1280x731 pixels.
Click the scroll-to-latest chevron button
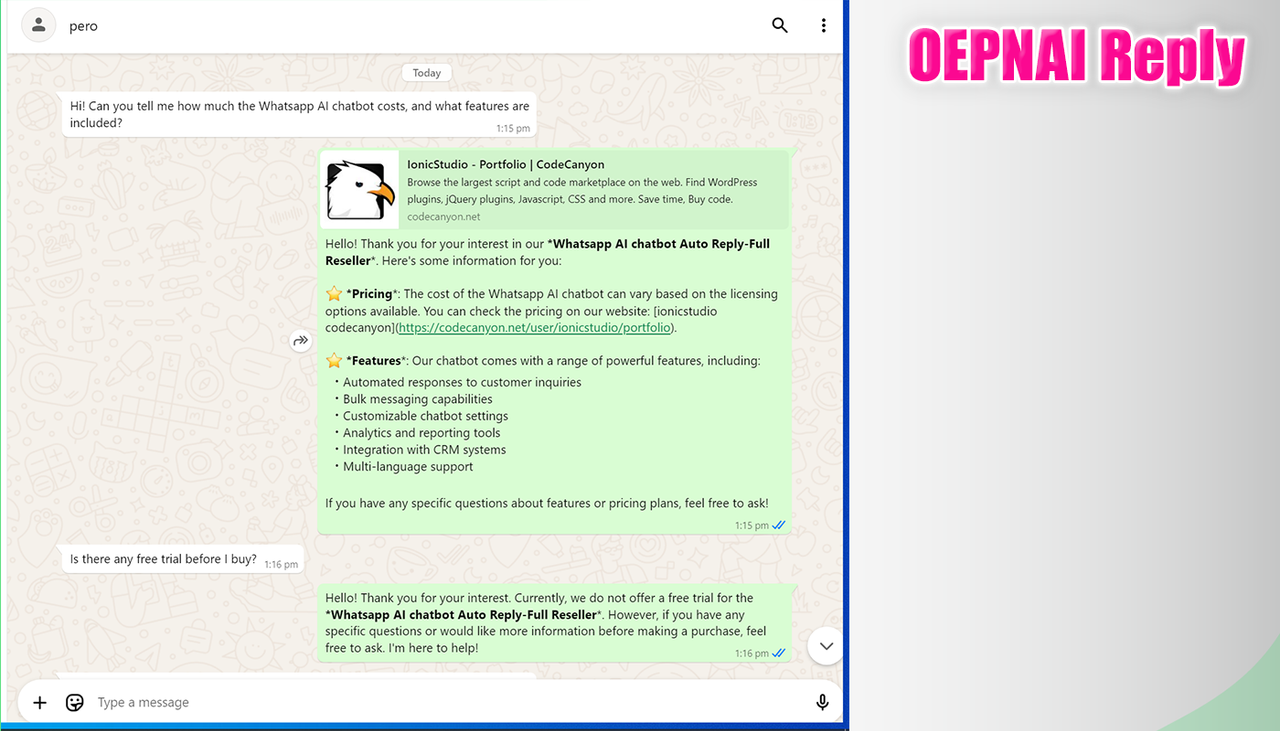[x=825, y=646]
